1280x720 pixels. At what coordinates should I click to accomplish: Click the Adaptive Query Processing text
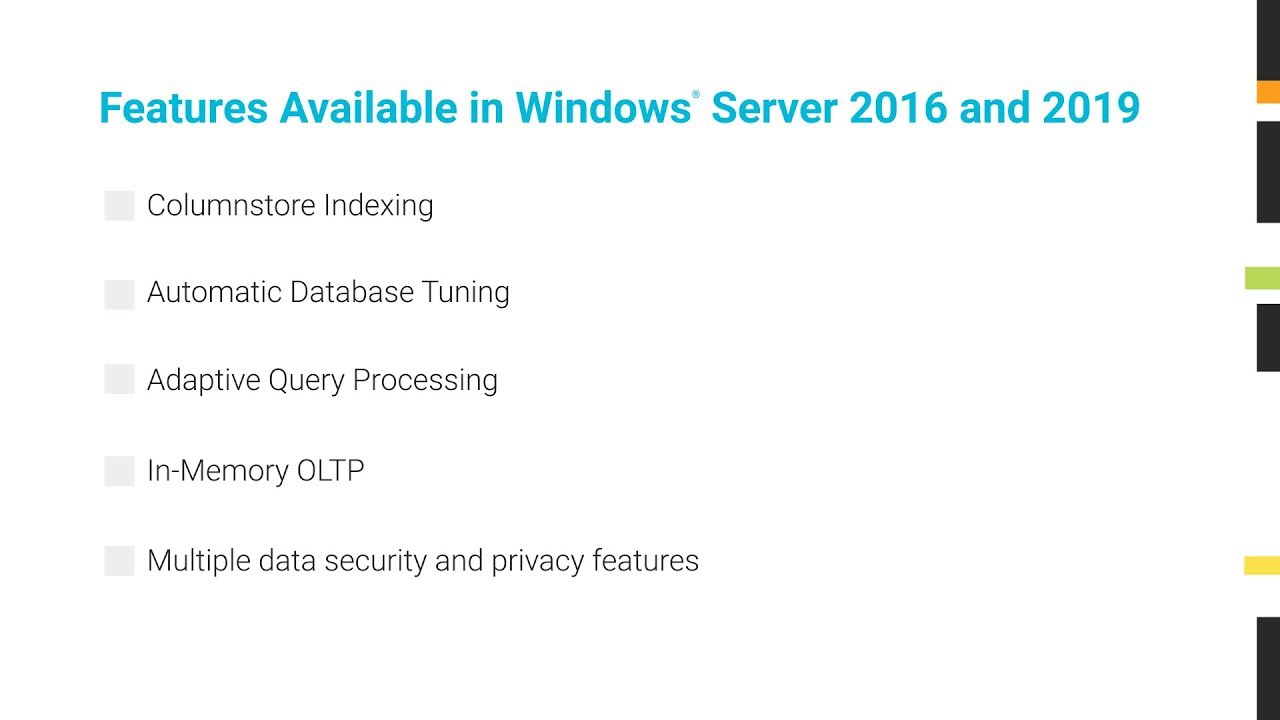coord(322,381)
